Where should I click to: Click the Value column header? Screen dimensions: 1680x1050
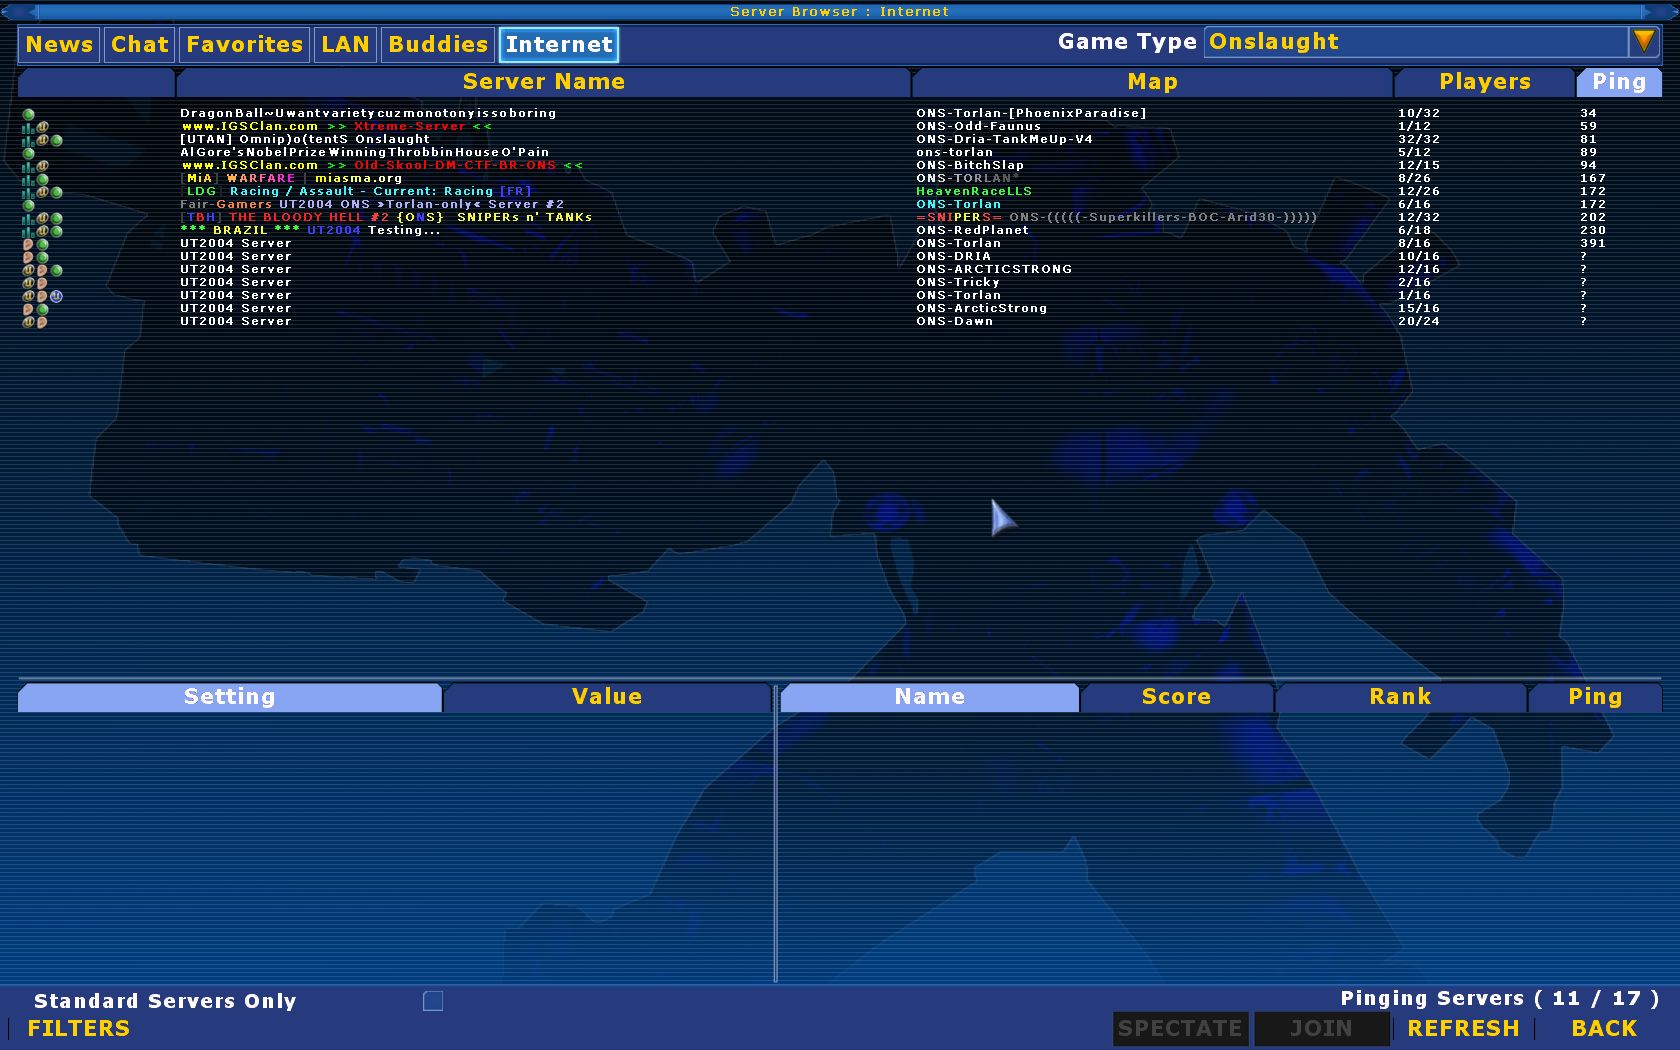point(607,697)
